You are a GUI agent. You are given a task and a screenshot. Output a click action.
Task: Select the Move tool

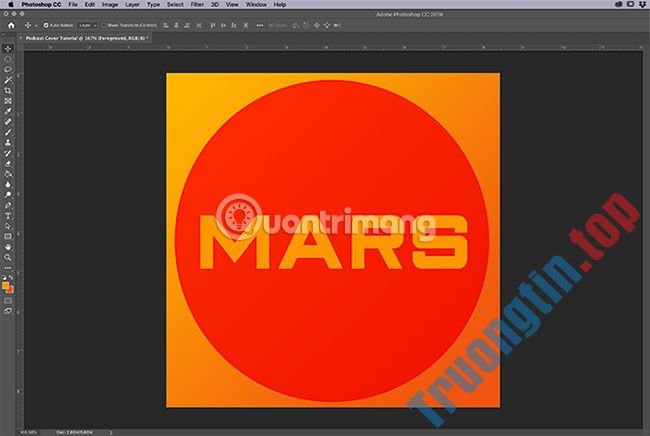click(8, 48)
